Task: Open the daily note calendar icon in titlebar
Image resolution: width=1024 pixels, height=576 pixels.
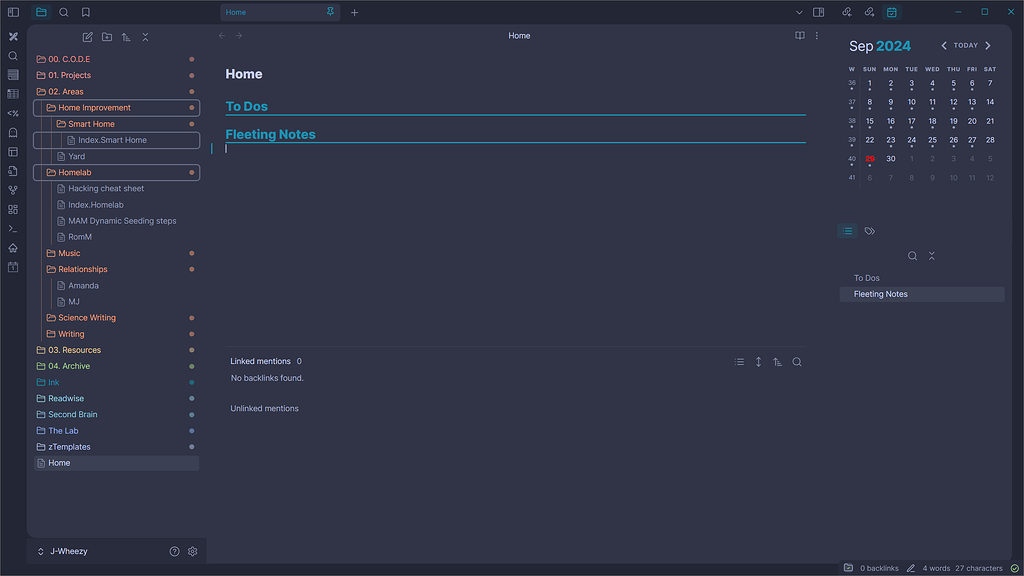Action: (893, 11)
